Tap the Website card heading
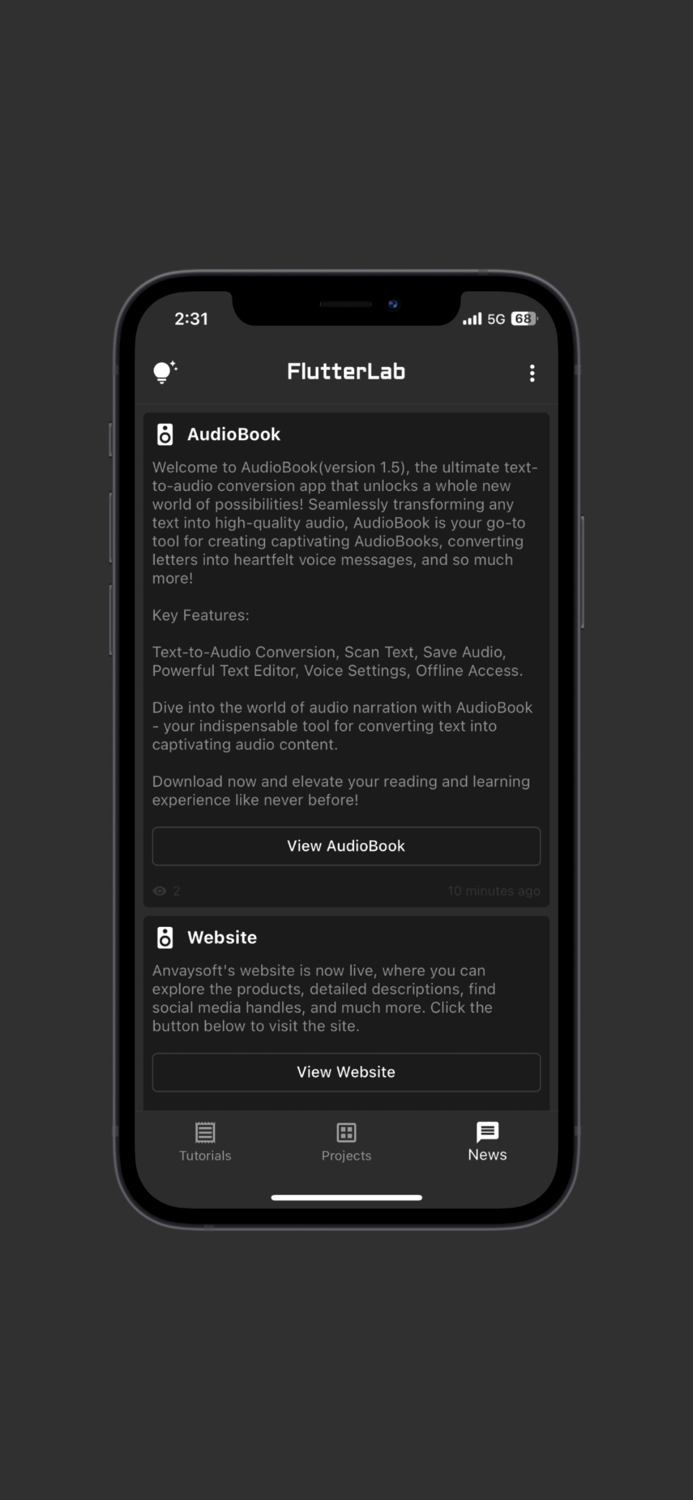The height and width of the screenshot is (1500, 693). point(222,937)
